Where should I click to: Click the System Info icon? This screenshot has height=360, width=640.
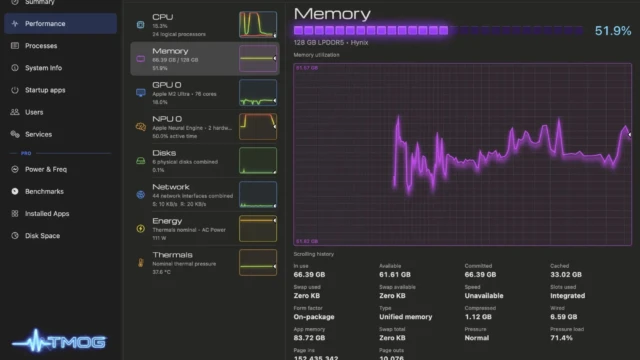click(15, 68)
